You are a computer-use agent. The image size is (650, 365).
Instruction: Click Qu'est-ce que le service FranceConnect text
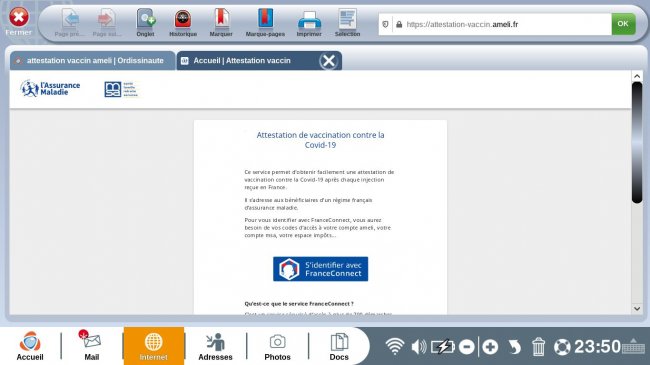click(299, 304)
